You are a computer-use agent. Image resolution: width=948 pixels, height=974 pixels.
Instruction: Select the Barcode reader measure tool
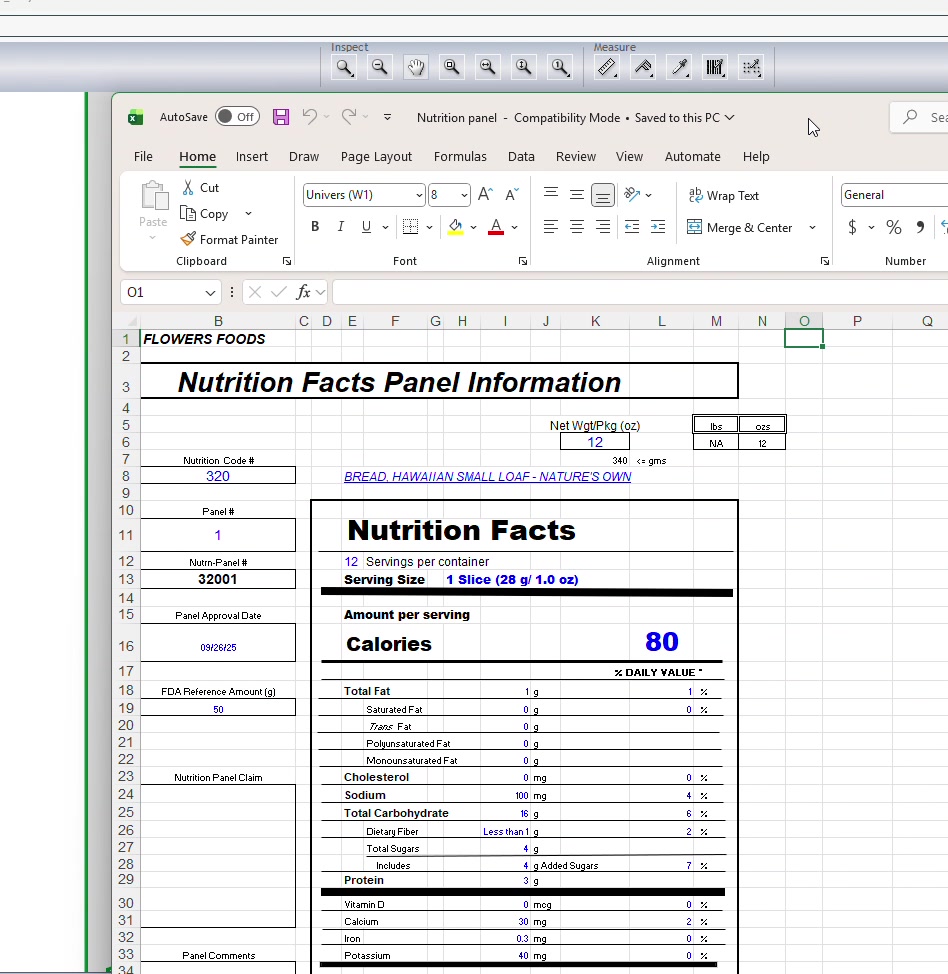click(714, 67)
